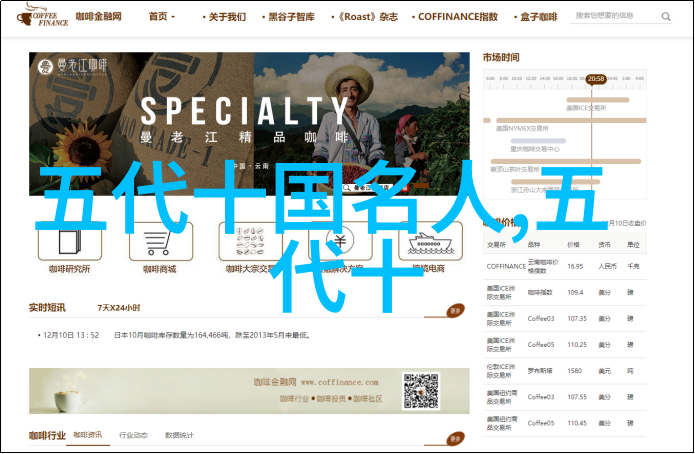Screen dimensions: 695x454
Task: Select the COFFINANCE row in price table
Action: pos(564,266)
